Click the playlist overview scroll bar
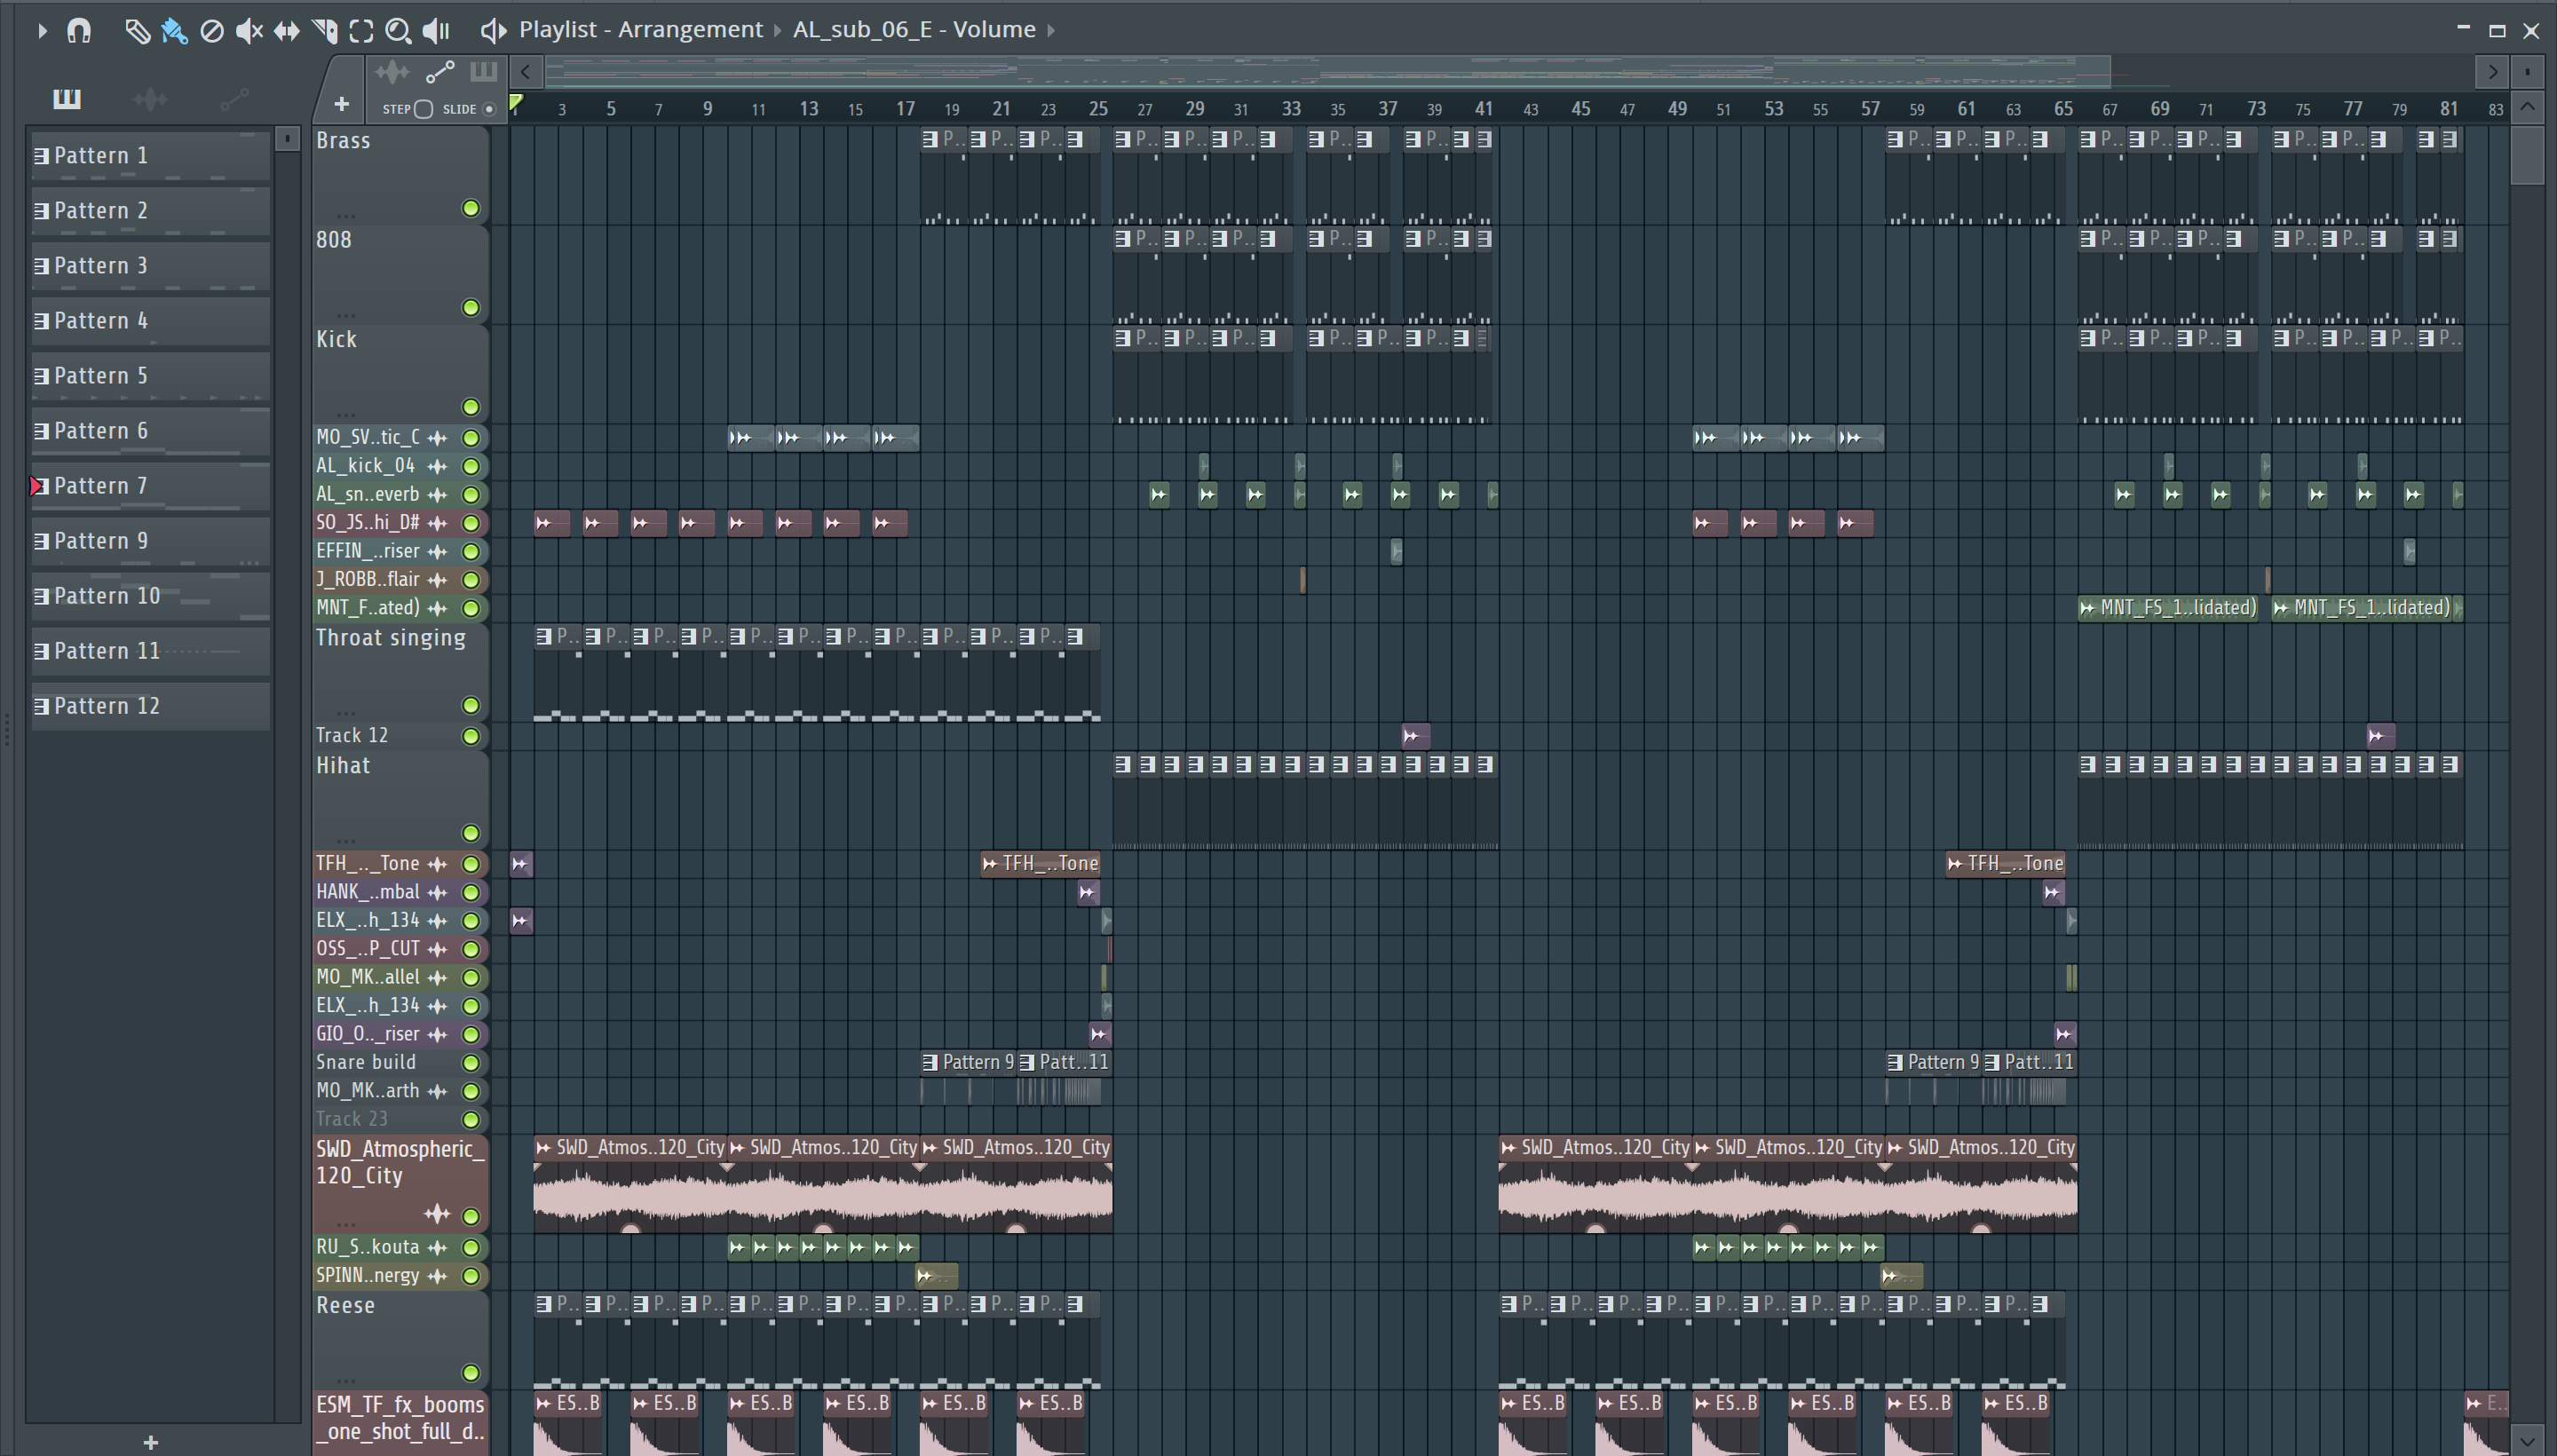The width and height of the screenshot is (2557, 1456). [x=1328, y=71]
